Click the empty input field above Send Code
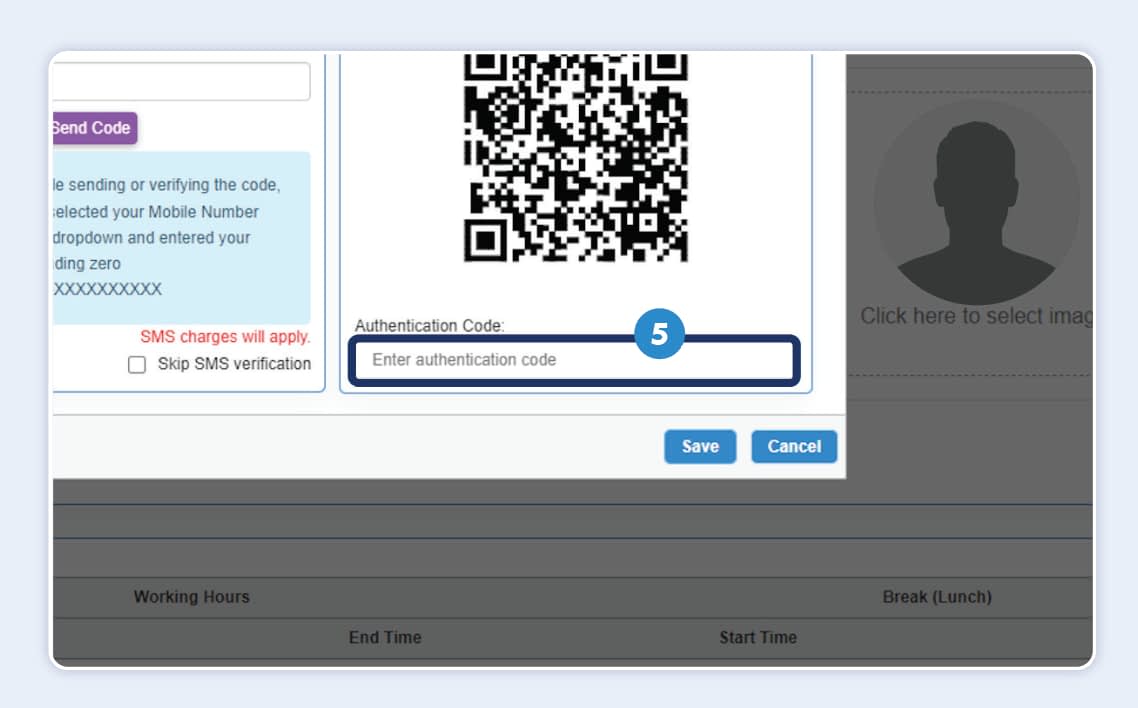 (181, 81)
